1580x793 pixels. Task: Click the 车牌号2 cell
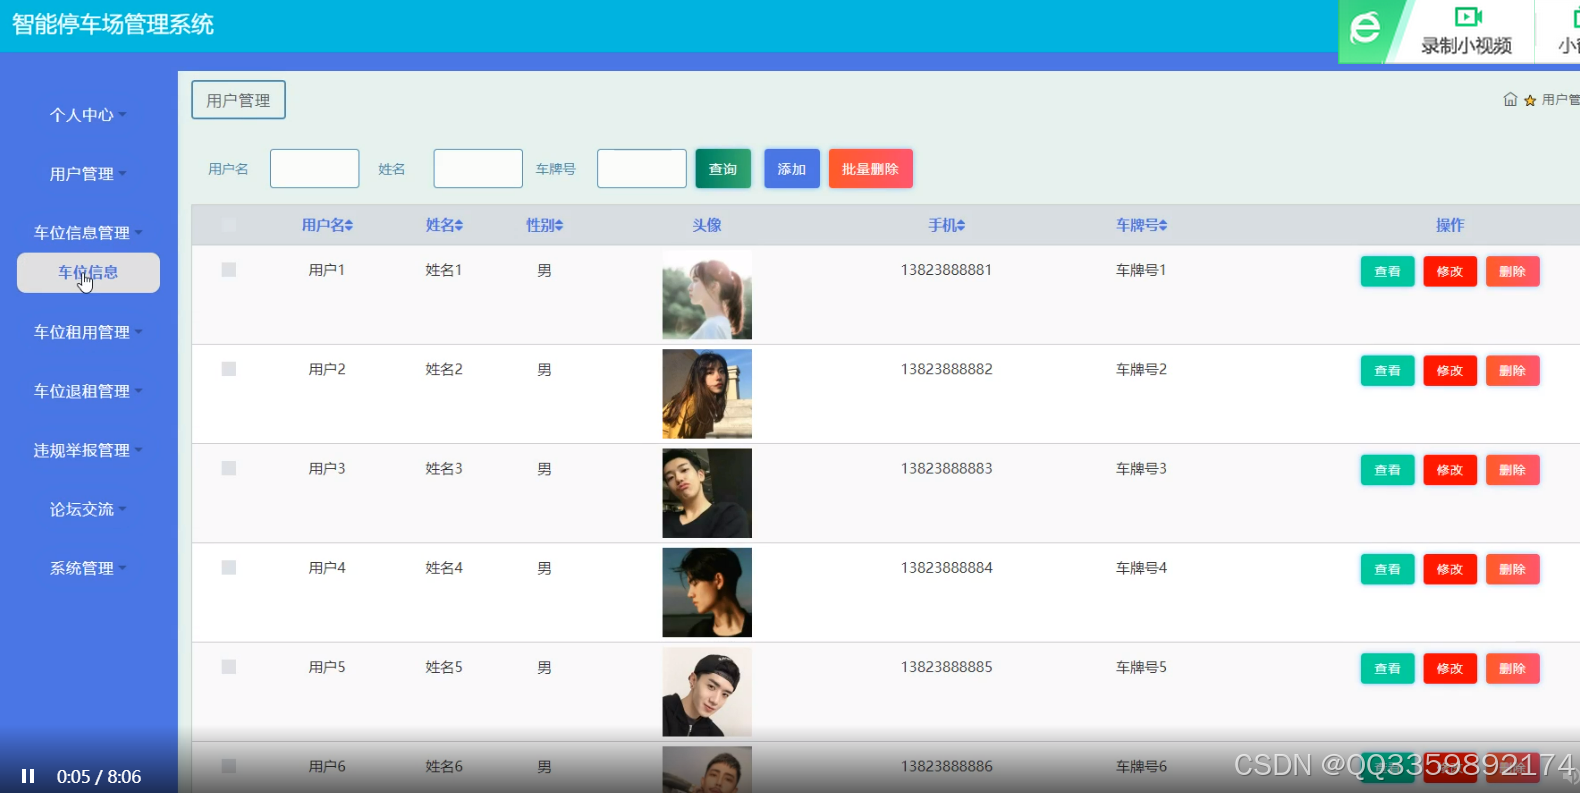[x=1141, y=369]
